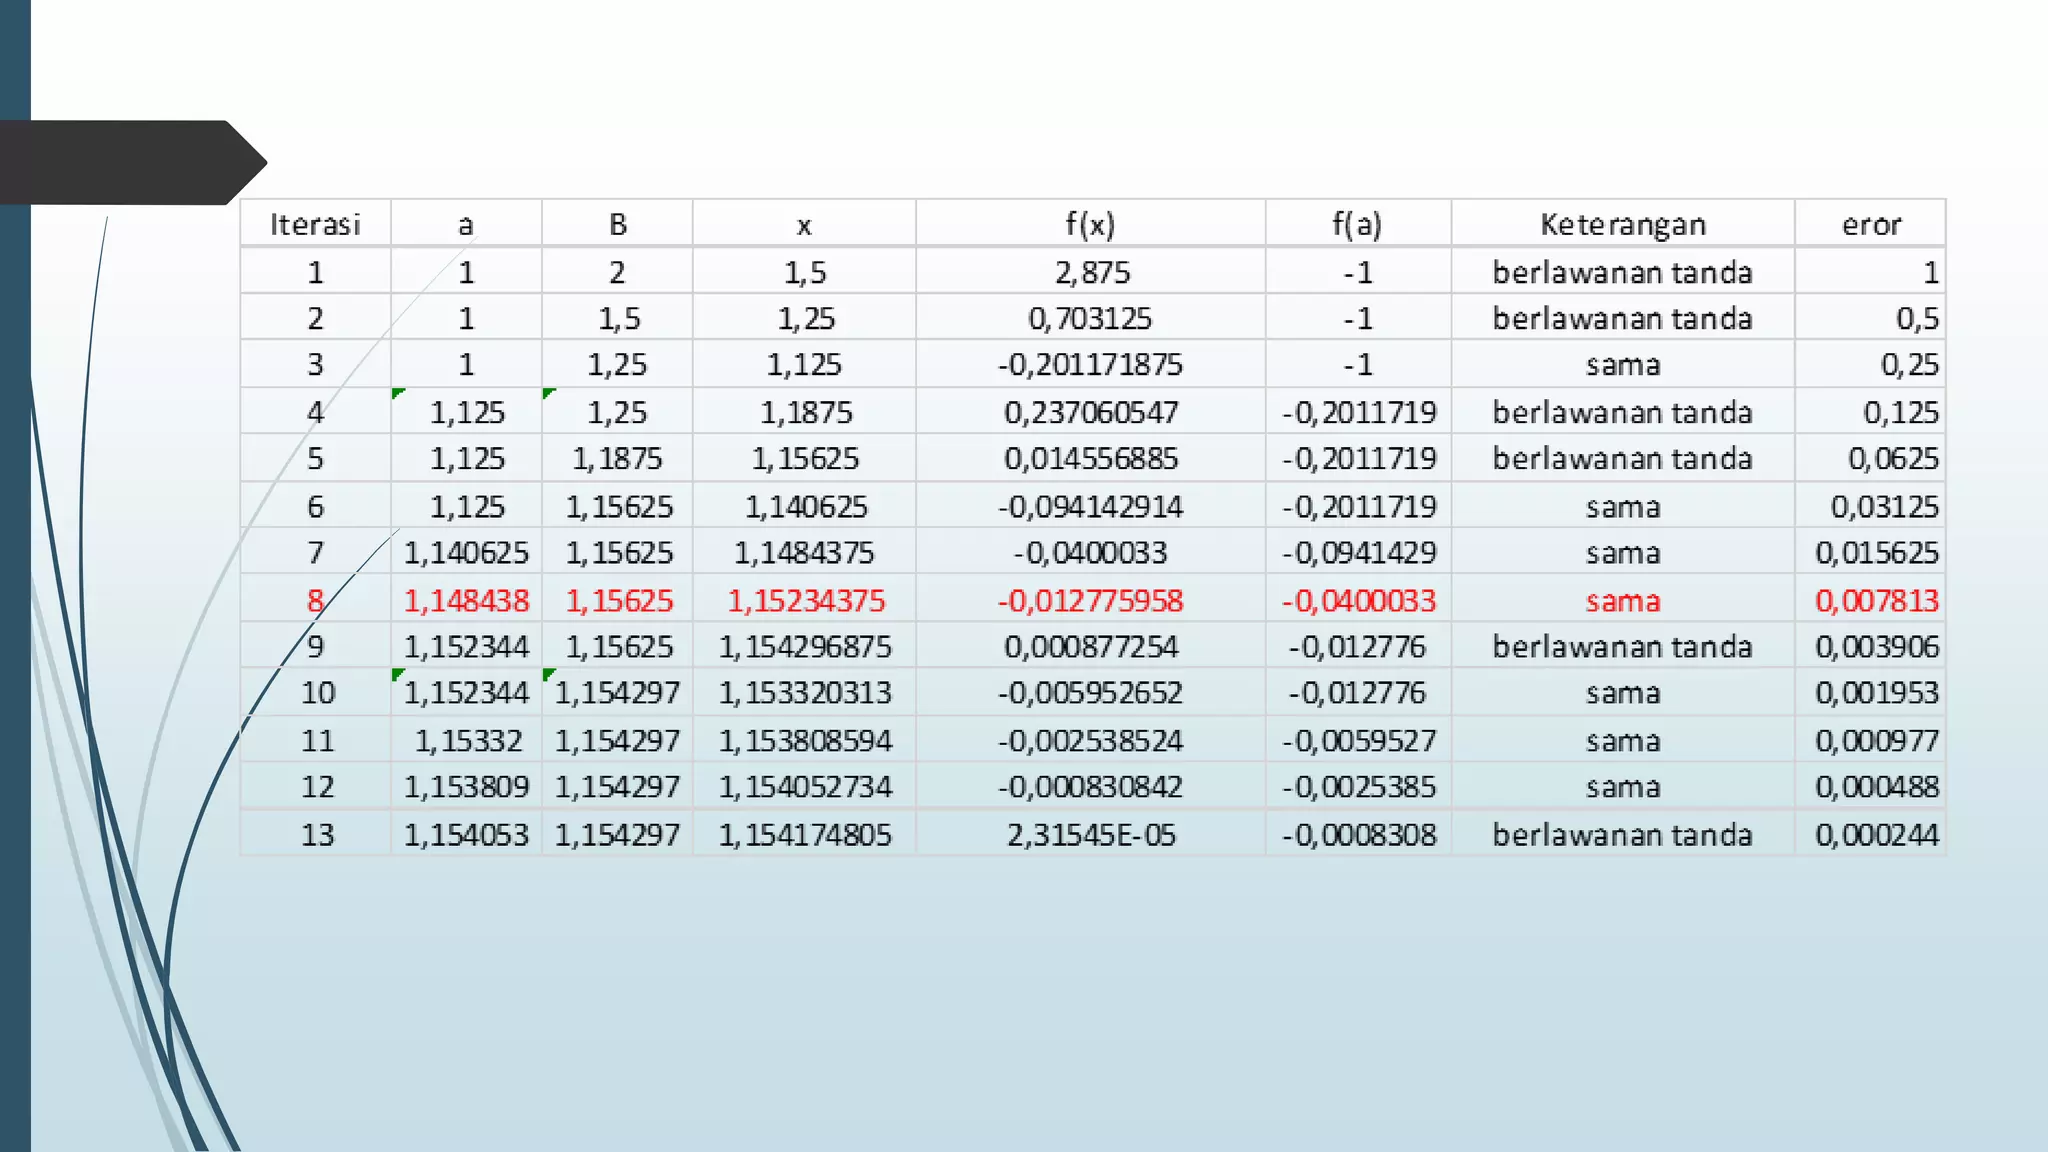Click the red error value 0,007813
The height and width of the screenshot is (1152, 2048).
[x=1876, y=600]
